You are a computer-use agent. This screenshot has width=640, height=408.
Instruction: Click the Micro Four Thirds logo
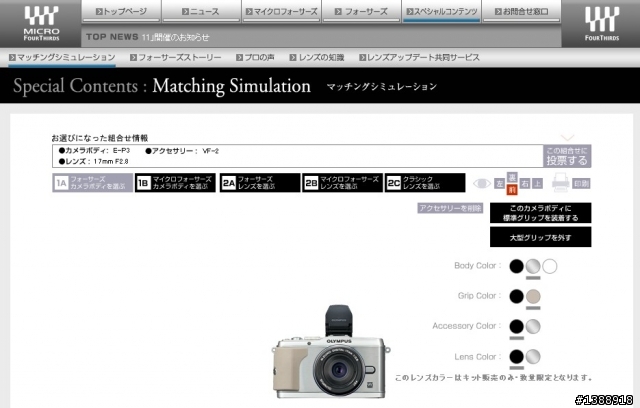coord(41,23)
